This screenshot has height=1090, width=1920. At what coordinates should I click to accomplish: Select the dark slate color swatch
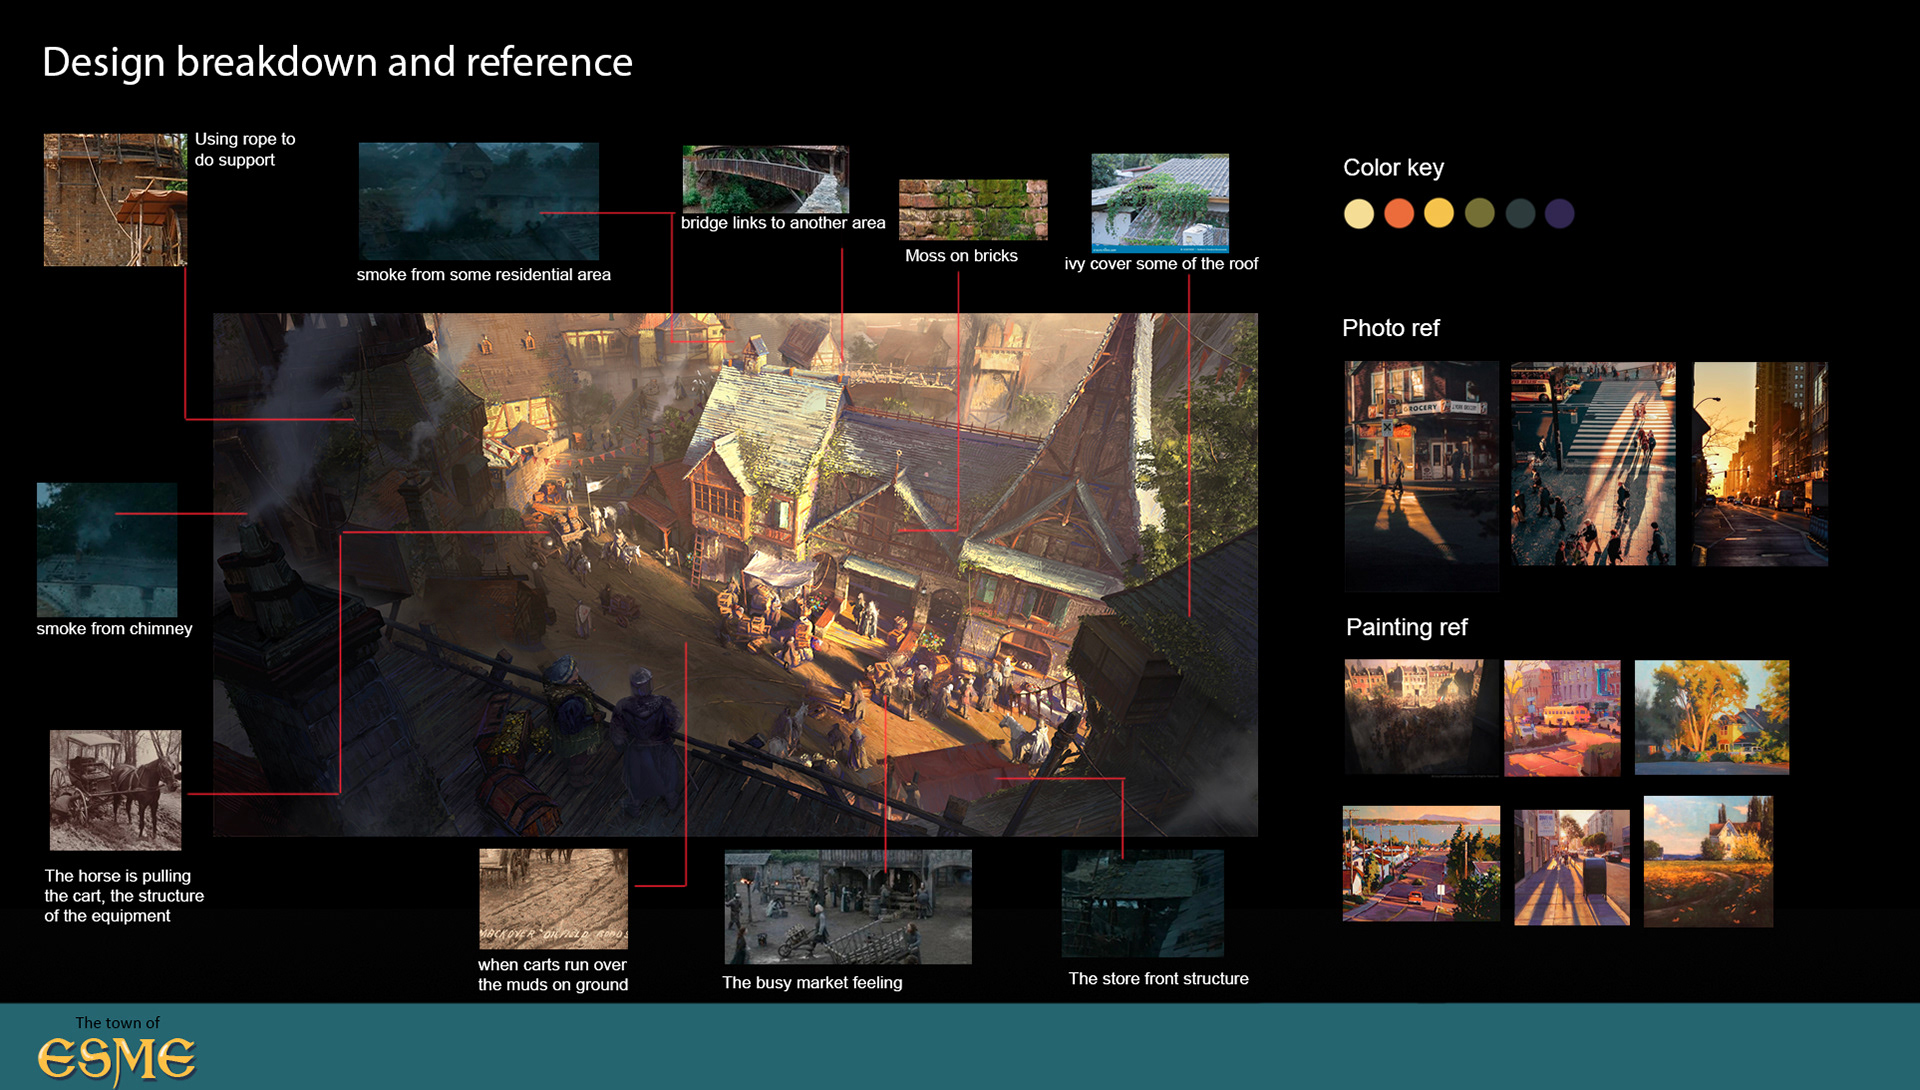(1520, 214)
